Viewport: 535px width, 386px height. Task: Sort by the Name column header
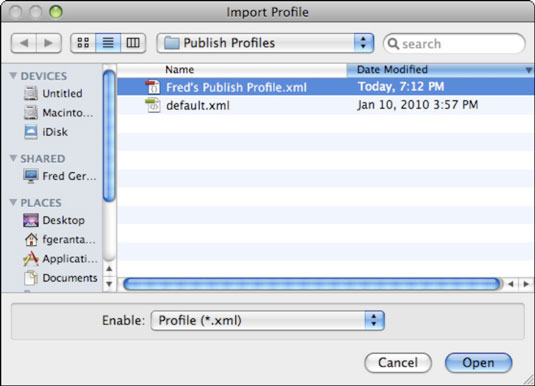tap(232, 70)
